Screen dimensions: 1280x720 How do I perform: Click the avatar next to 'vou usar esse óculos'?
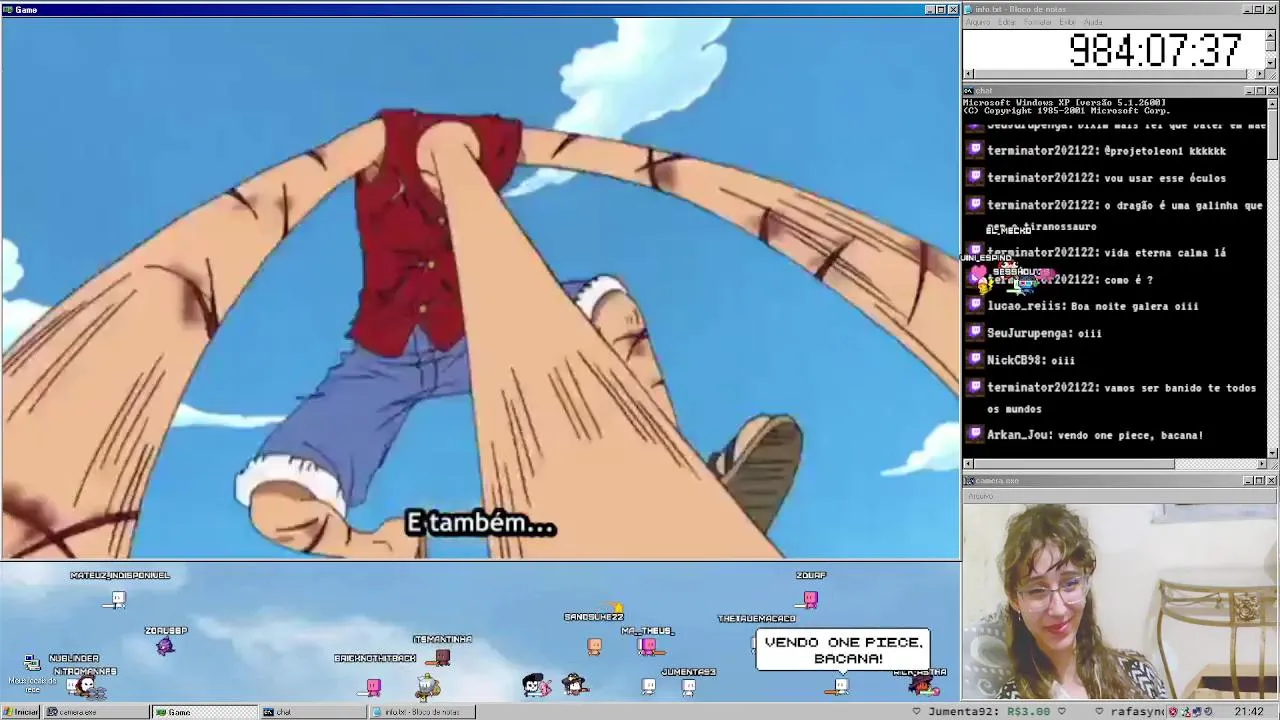click(x=975, y=177)
